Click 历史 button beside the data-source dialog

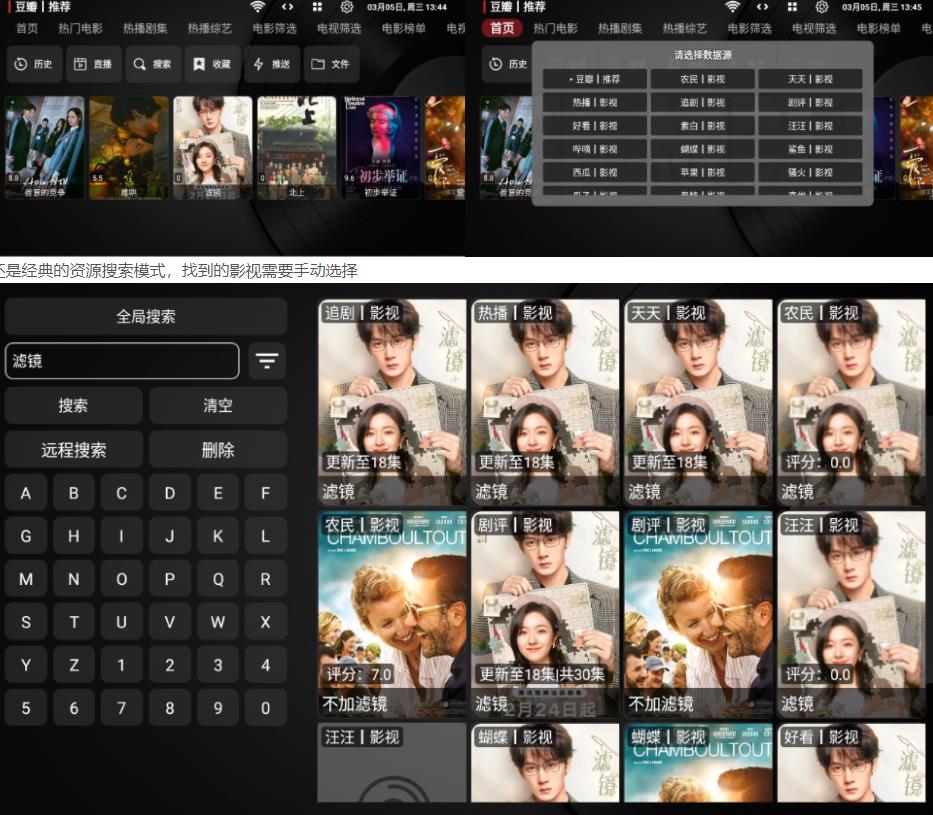pos(508,64)
